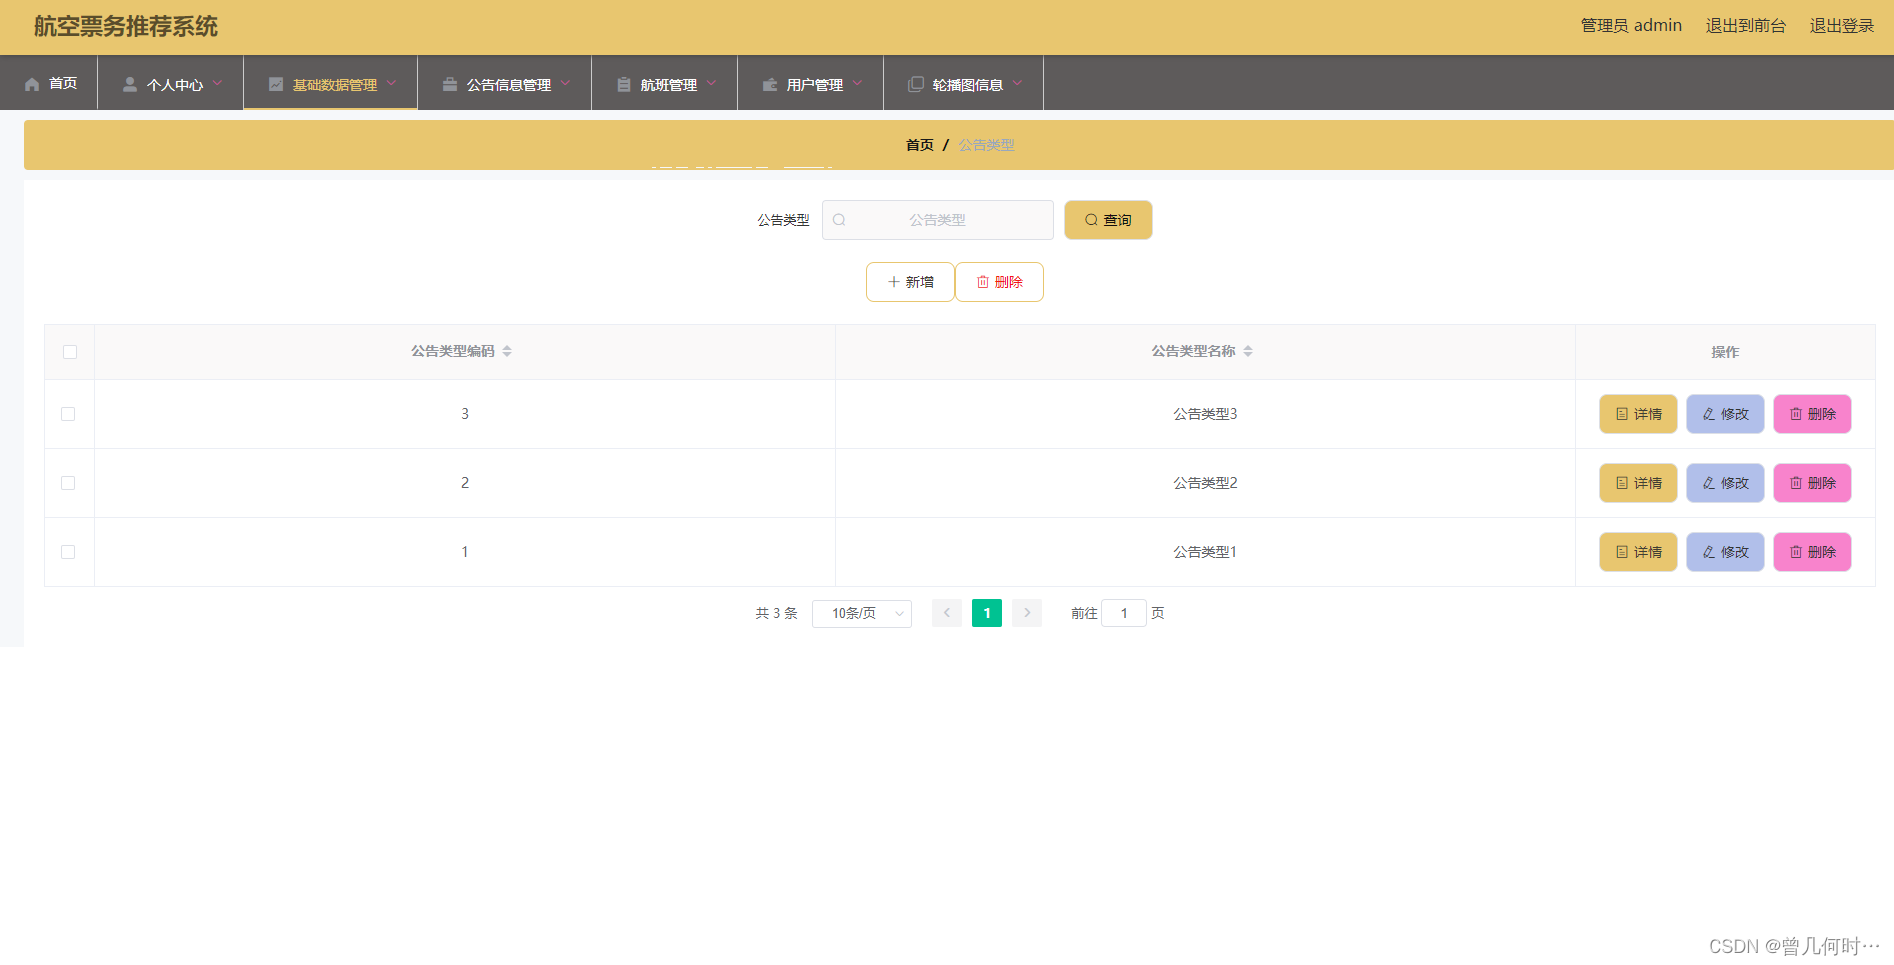1894x965 pixels.
Task: Click the 前往 page number input
Action: [1124, 613]
